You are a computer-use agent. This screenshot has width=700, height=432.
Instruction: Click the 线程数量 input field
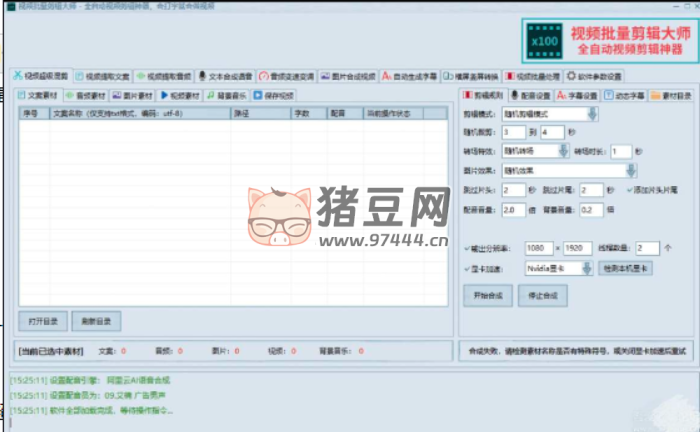pos(646,247)
